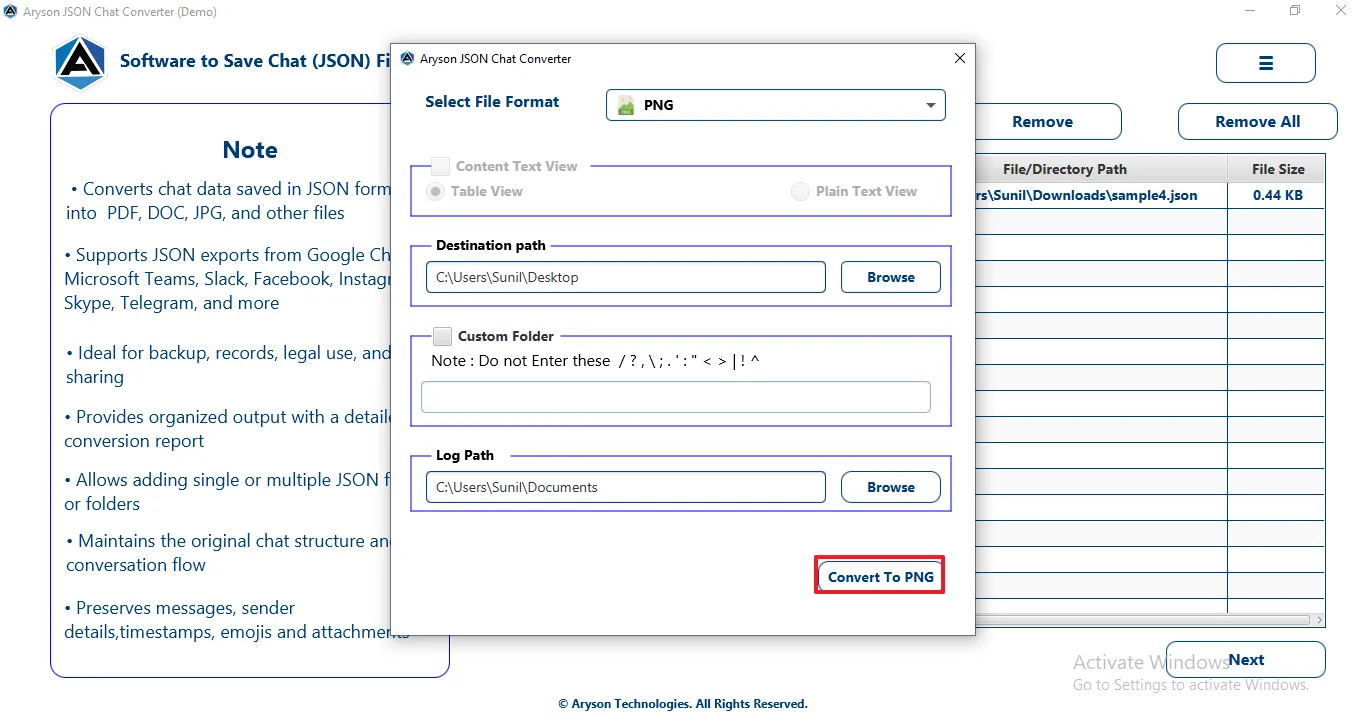The image size is (1366, 728).
Task: Select the Plain Text View radio button
Action: [x=800, y=192]
